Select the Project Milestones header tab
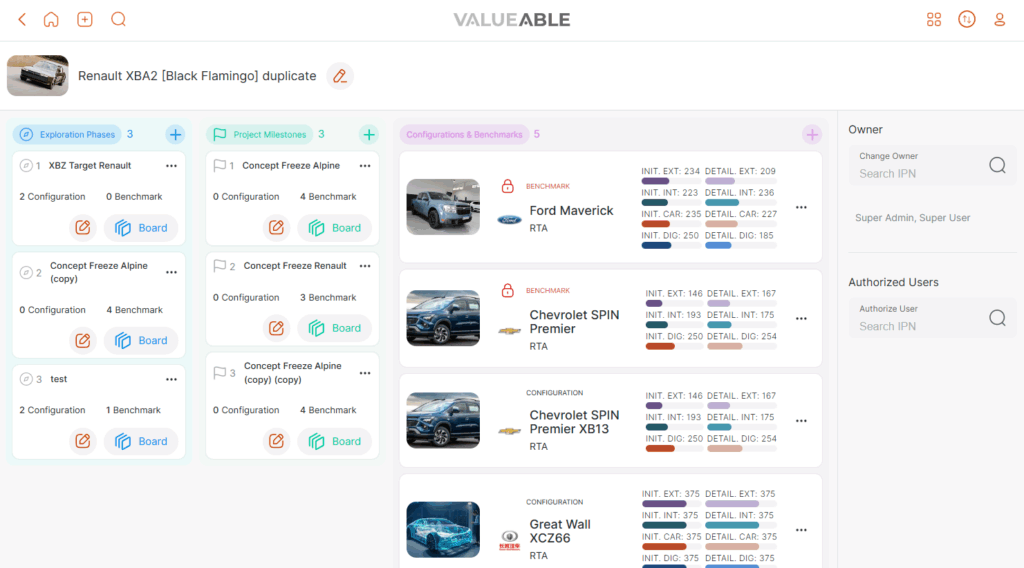Screen dimensions: 1024x568 tap(260, 134)
